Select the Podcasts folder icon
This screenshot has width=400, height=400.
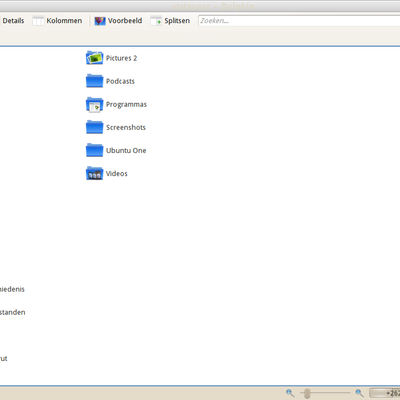pyautogui.click(x=94, y=81)
